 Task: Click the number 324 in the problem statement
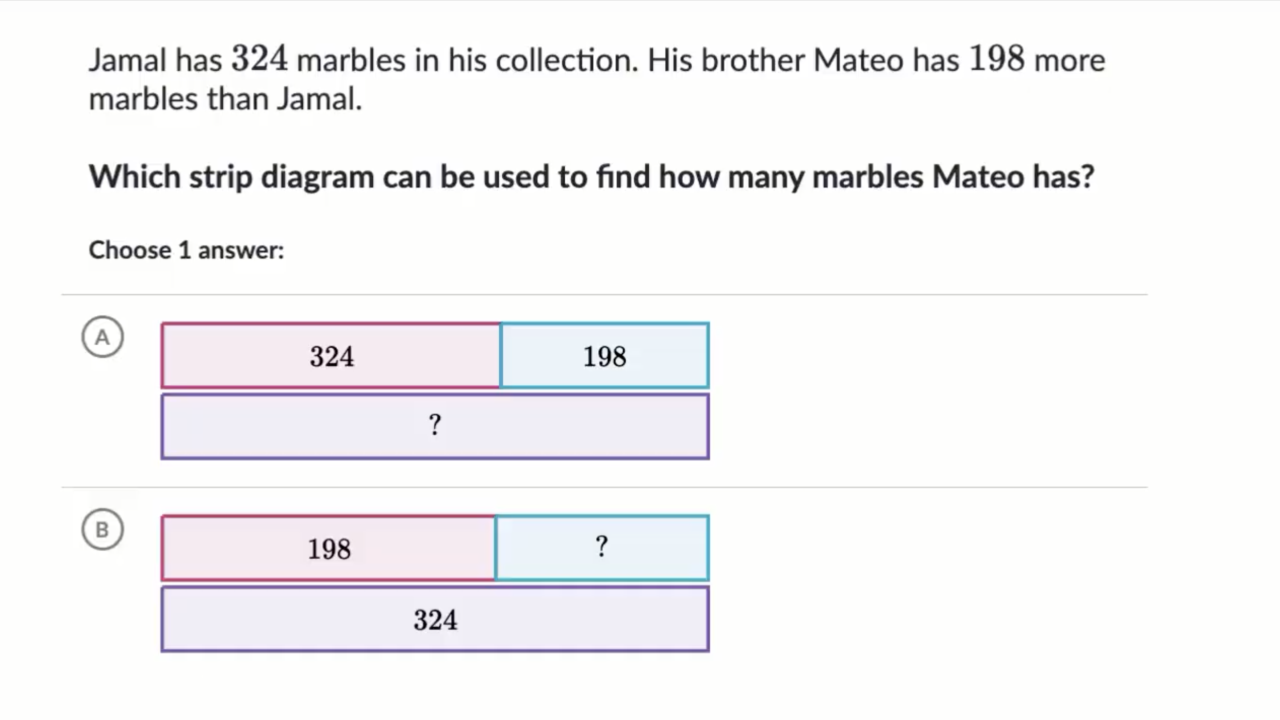(x=259, y=59)
